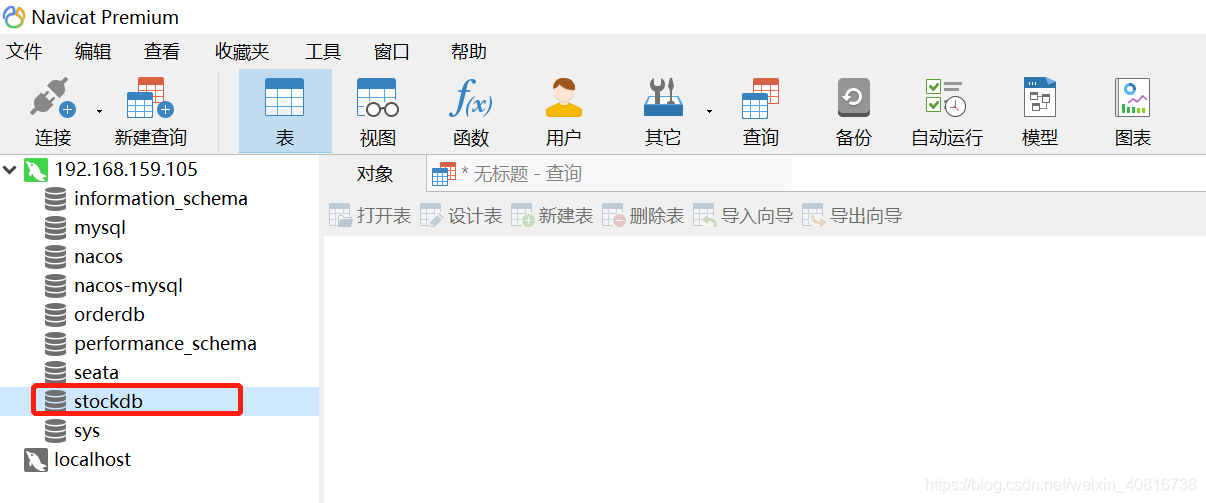Open the 备份 (Backup) toolbar icon
1206x503 pixels.
click(854, 99)
